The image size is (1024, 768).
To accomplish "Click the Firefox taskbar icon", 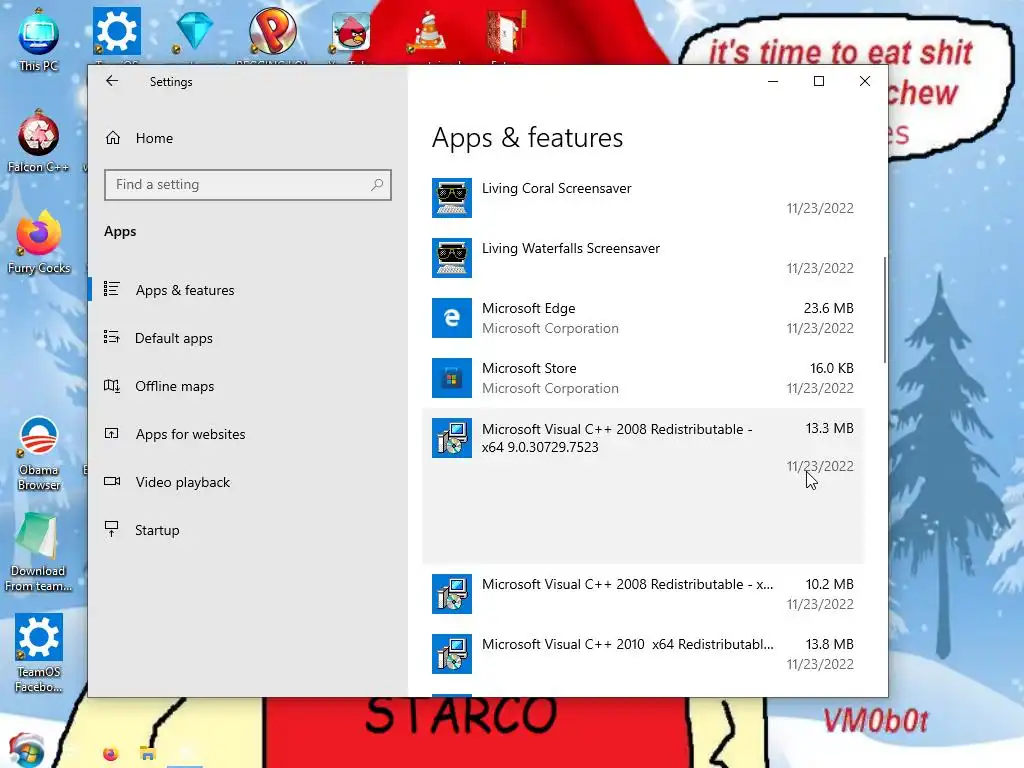I will (x=110, y=754).
